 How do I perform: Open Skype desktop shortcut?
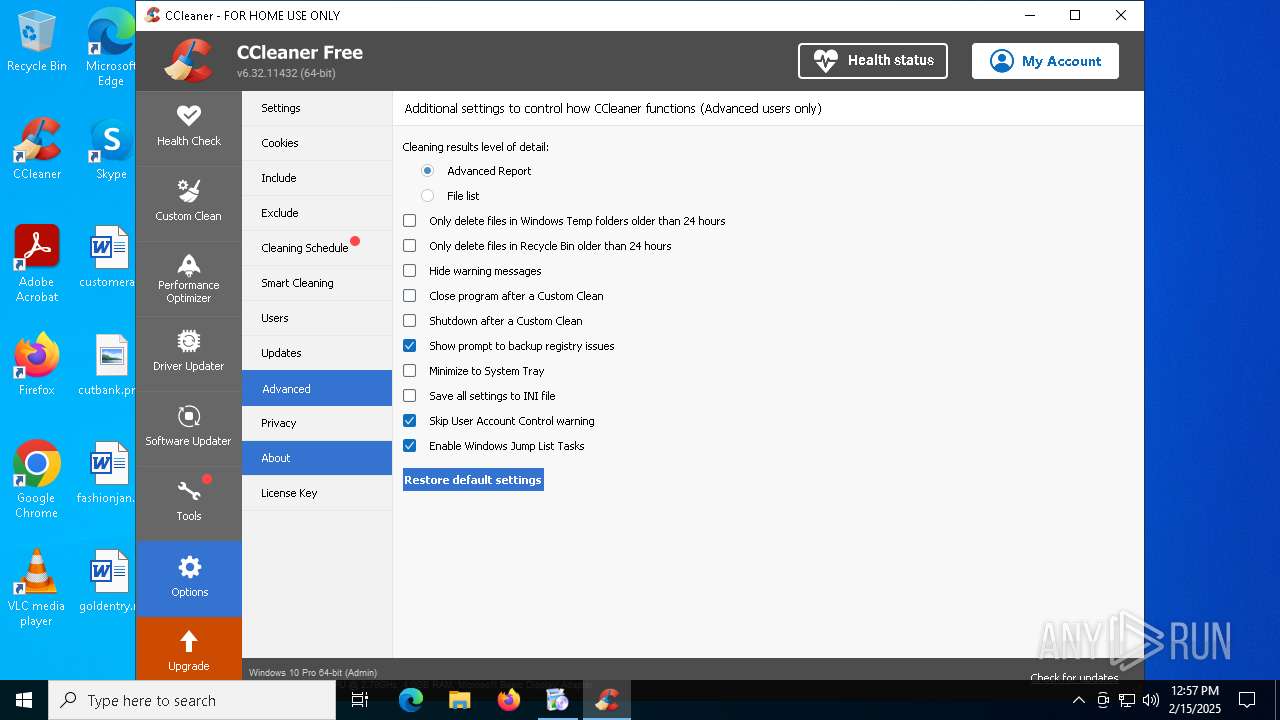coord(111,149)
